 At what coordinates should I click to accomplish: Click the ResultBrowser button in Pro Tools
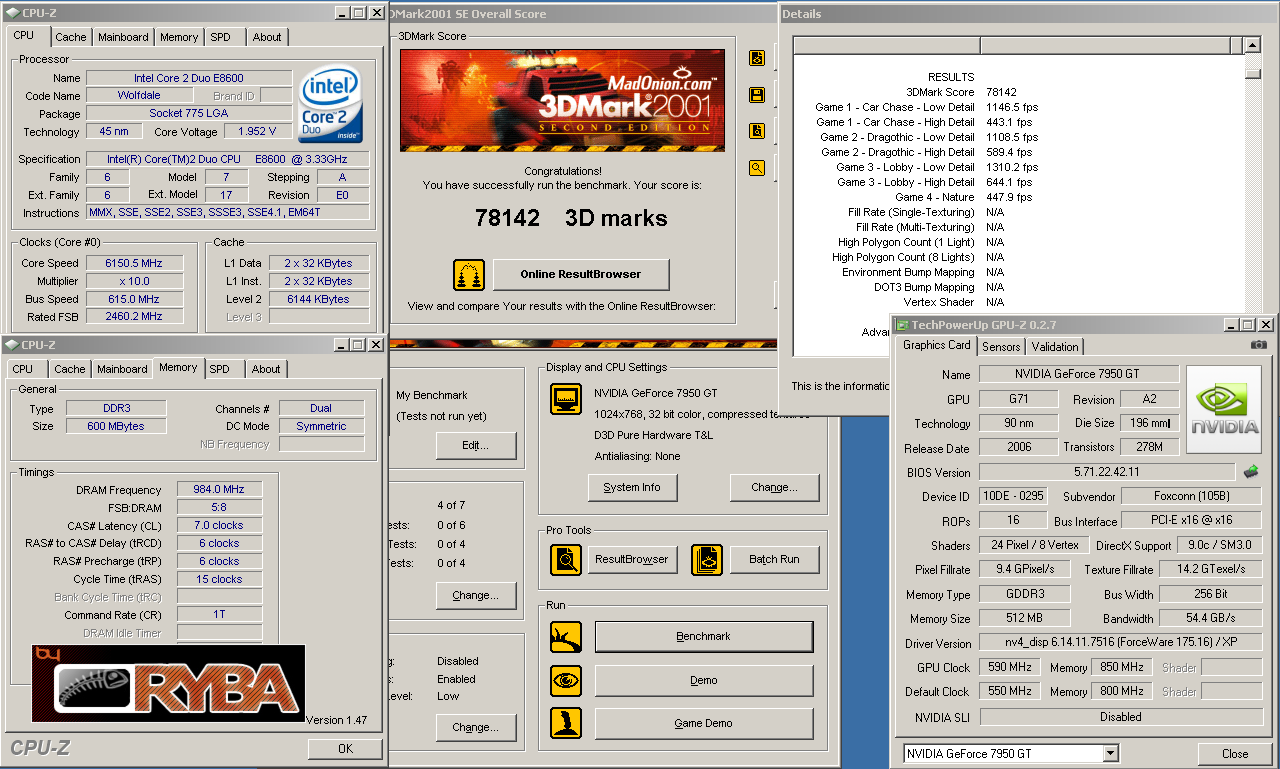pyautogui.click(x=632, y=559)
